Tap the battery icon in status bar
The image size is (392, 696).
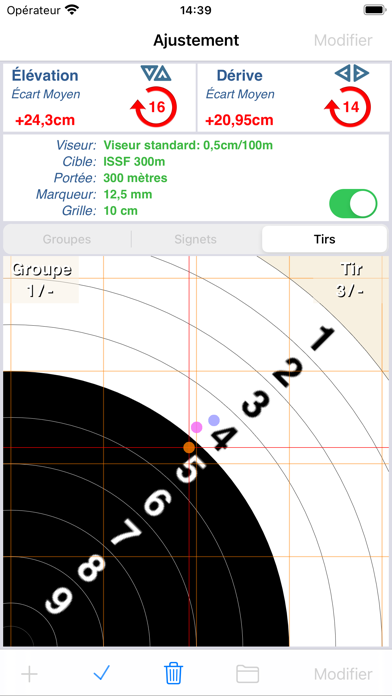(x=375, y=10)
